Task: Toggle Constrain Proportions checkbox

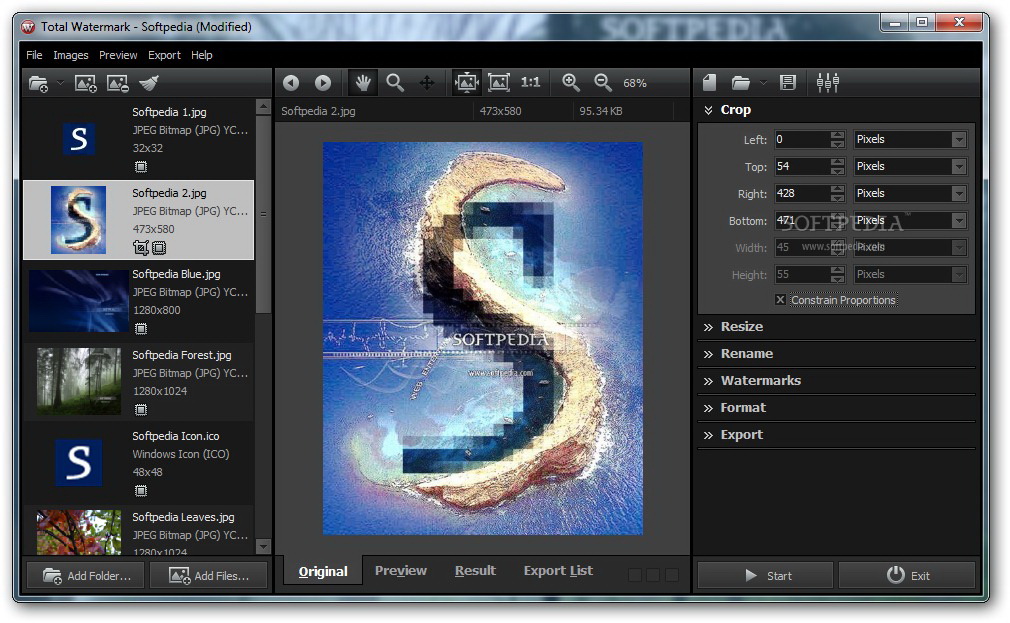Action: coord(780,300)
